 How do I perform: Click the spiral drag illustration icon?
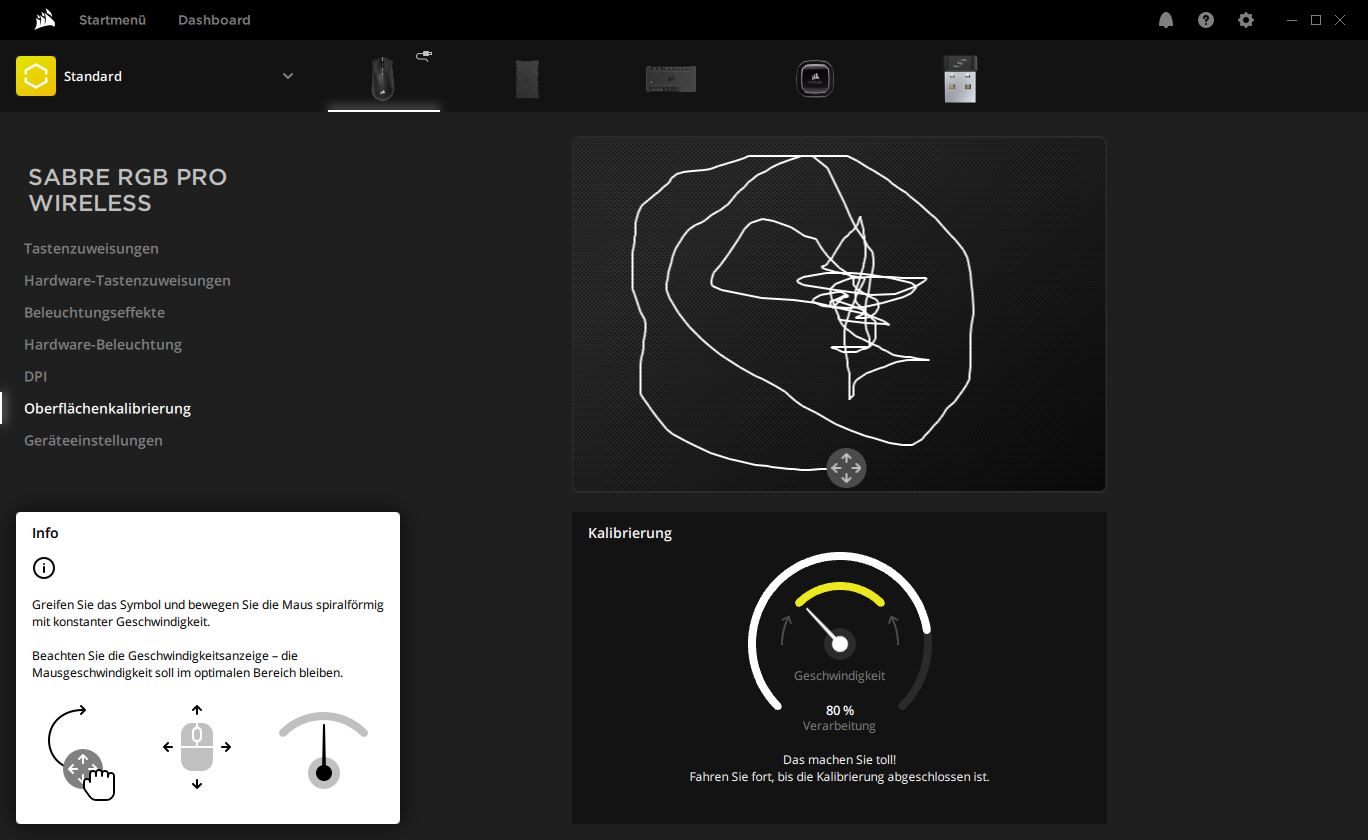tap(80, 752)
